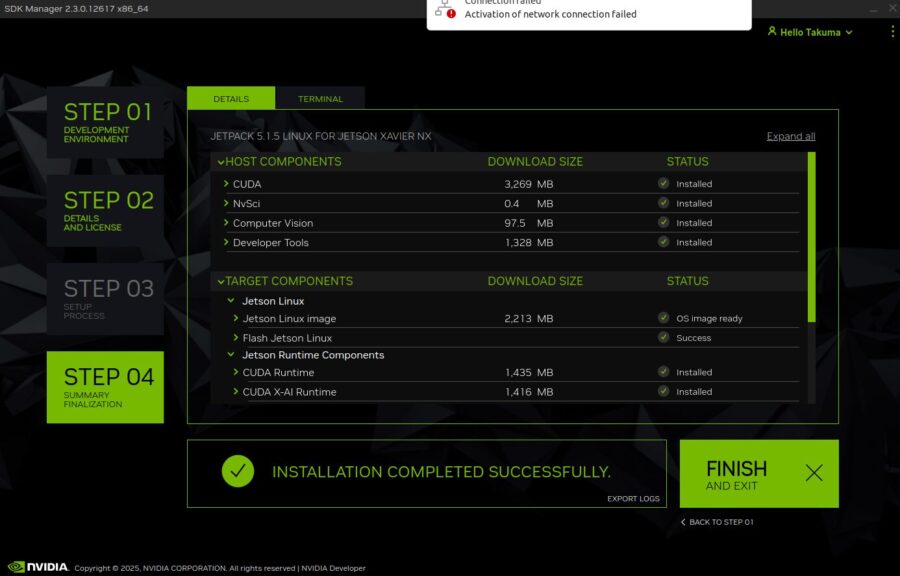Click the Developer Tools installed checkmark icon
Screen dimensions: 900x576
pos(664,242)
